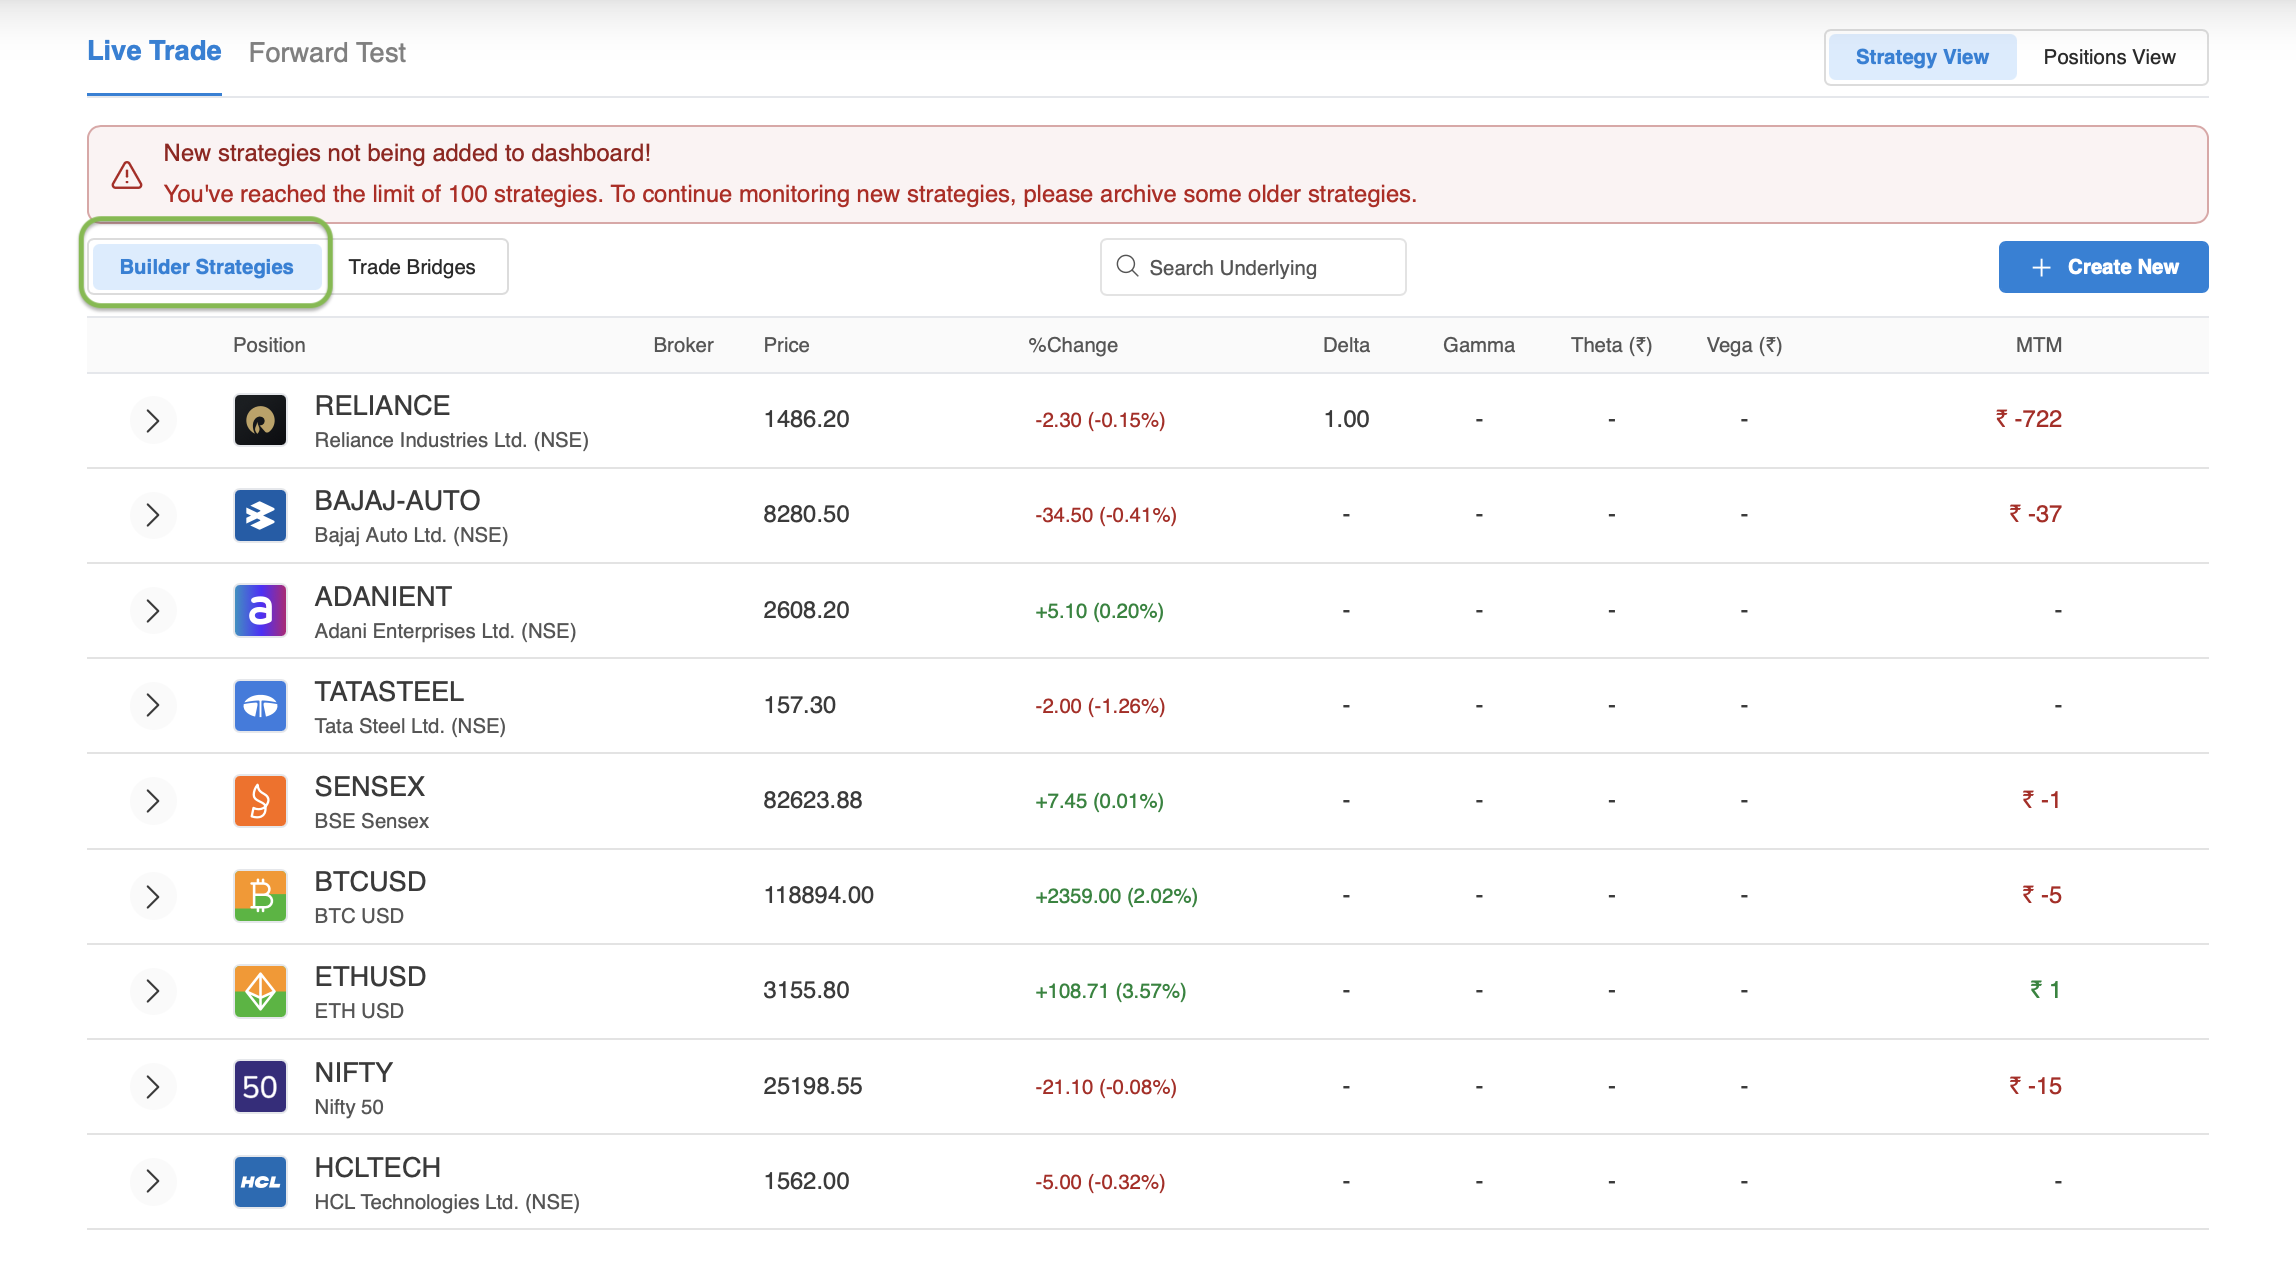Click Tata Steel change -2.00 (-1.26%)
The width and height of the screenshot is (2296, 1266).
pos(1100,706)
